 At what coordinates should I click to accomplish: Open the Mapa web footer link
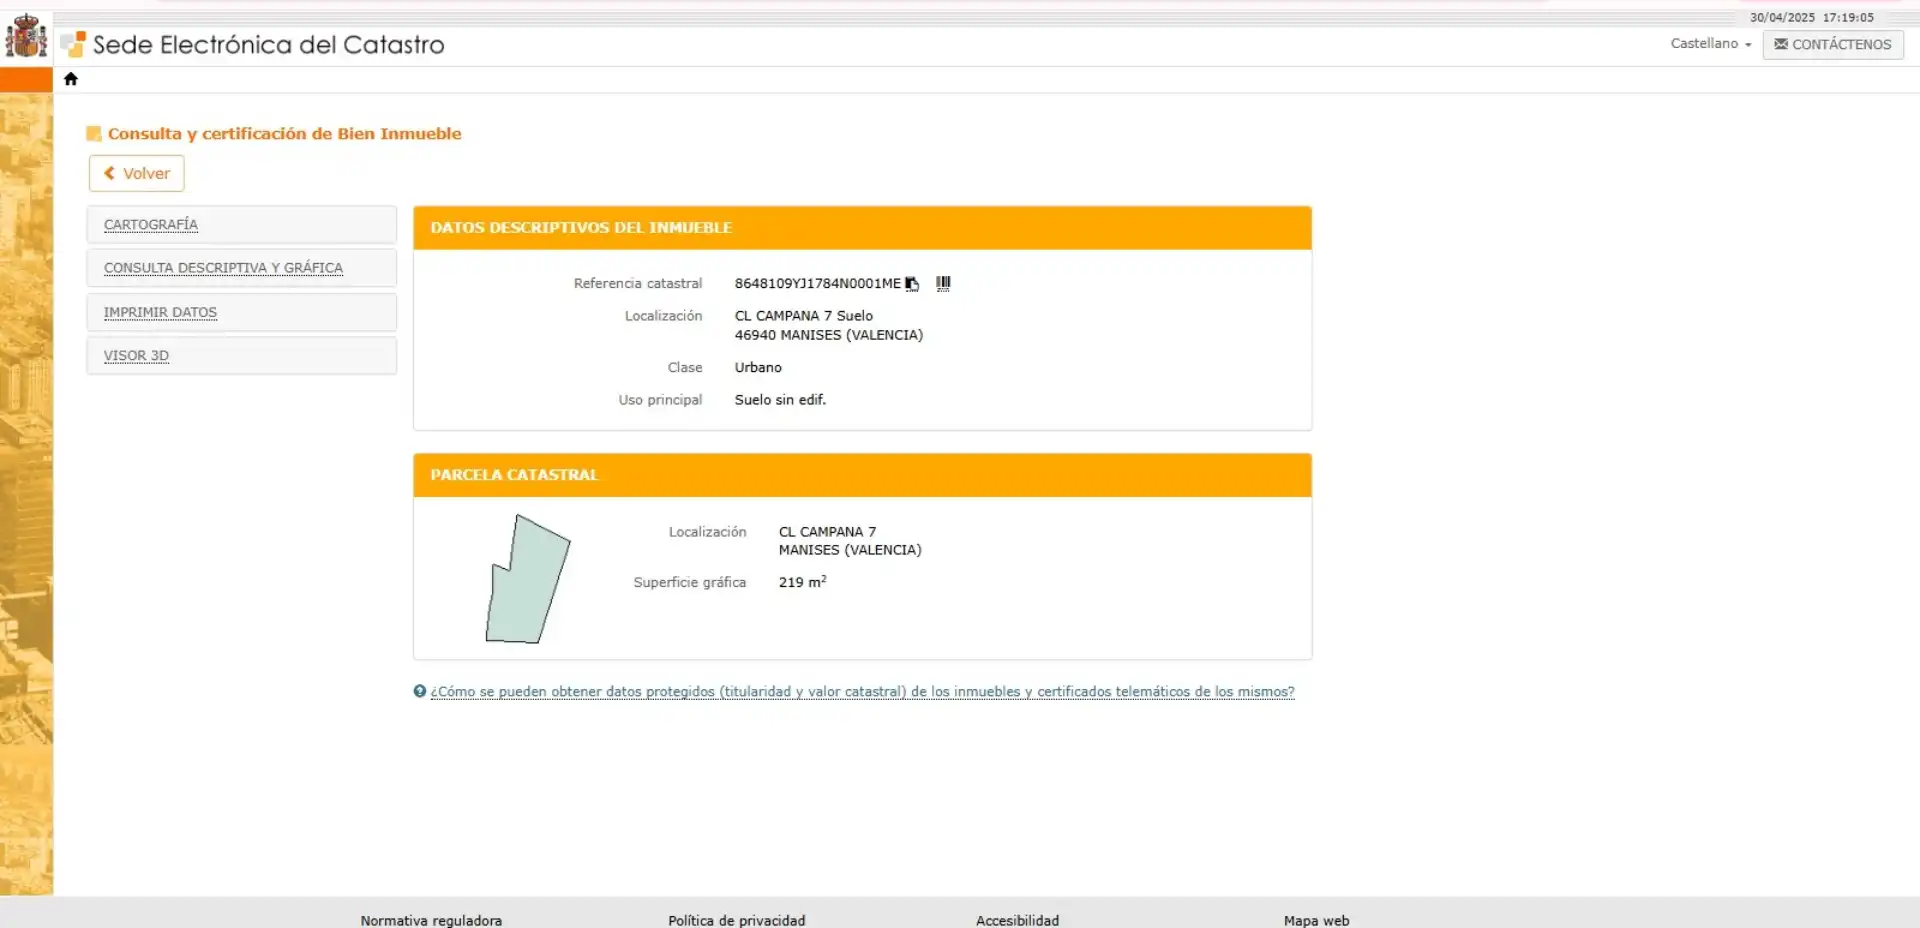click(1316, 920)
